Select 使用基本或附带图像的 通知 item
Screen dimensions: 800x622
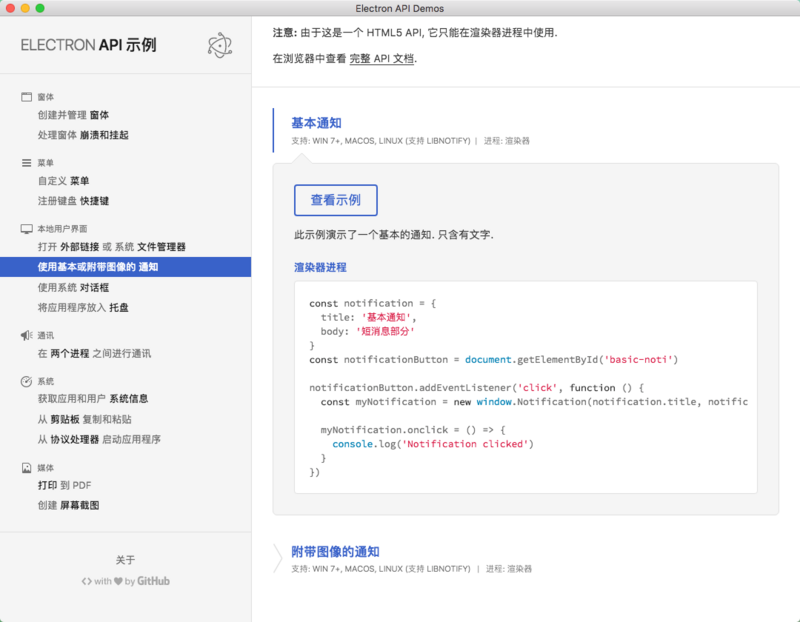click(x=126, y=267)
